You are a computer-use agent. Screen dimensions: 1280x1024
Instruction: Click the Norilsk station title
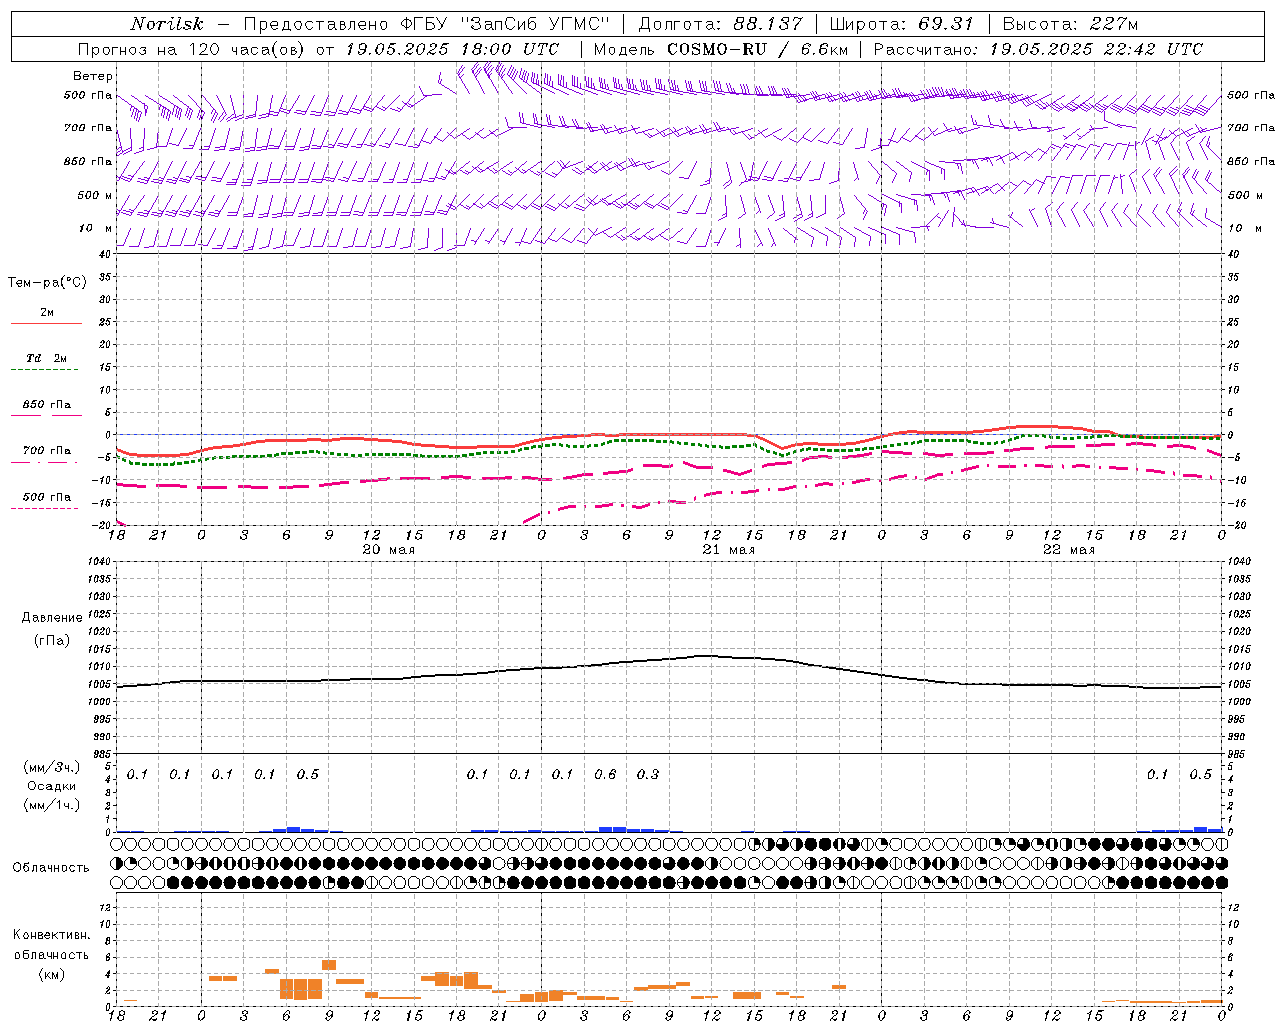[x=166, y=24]
